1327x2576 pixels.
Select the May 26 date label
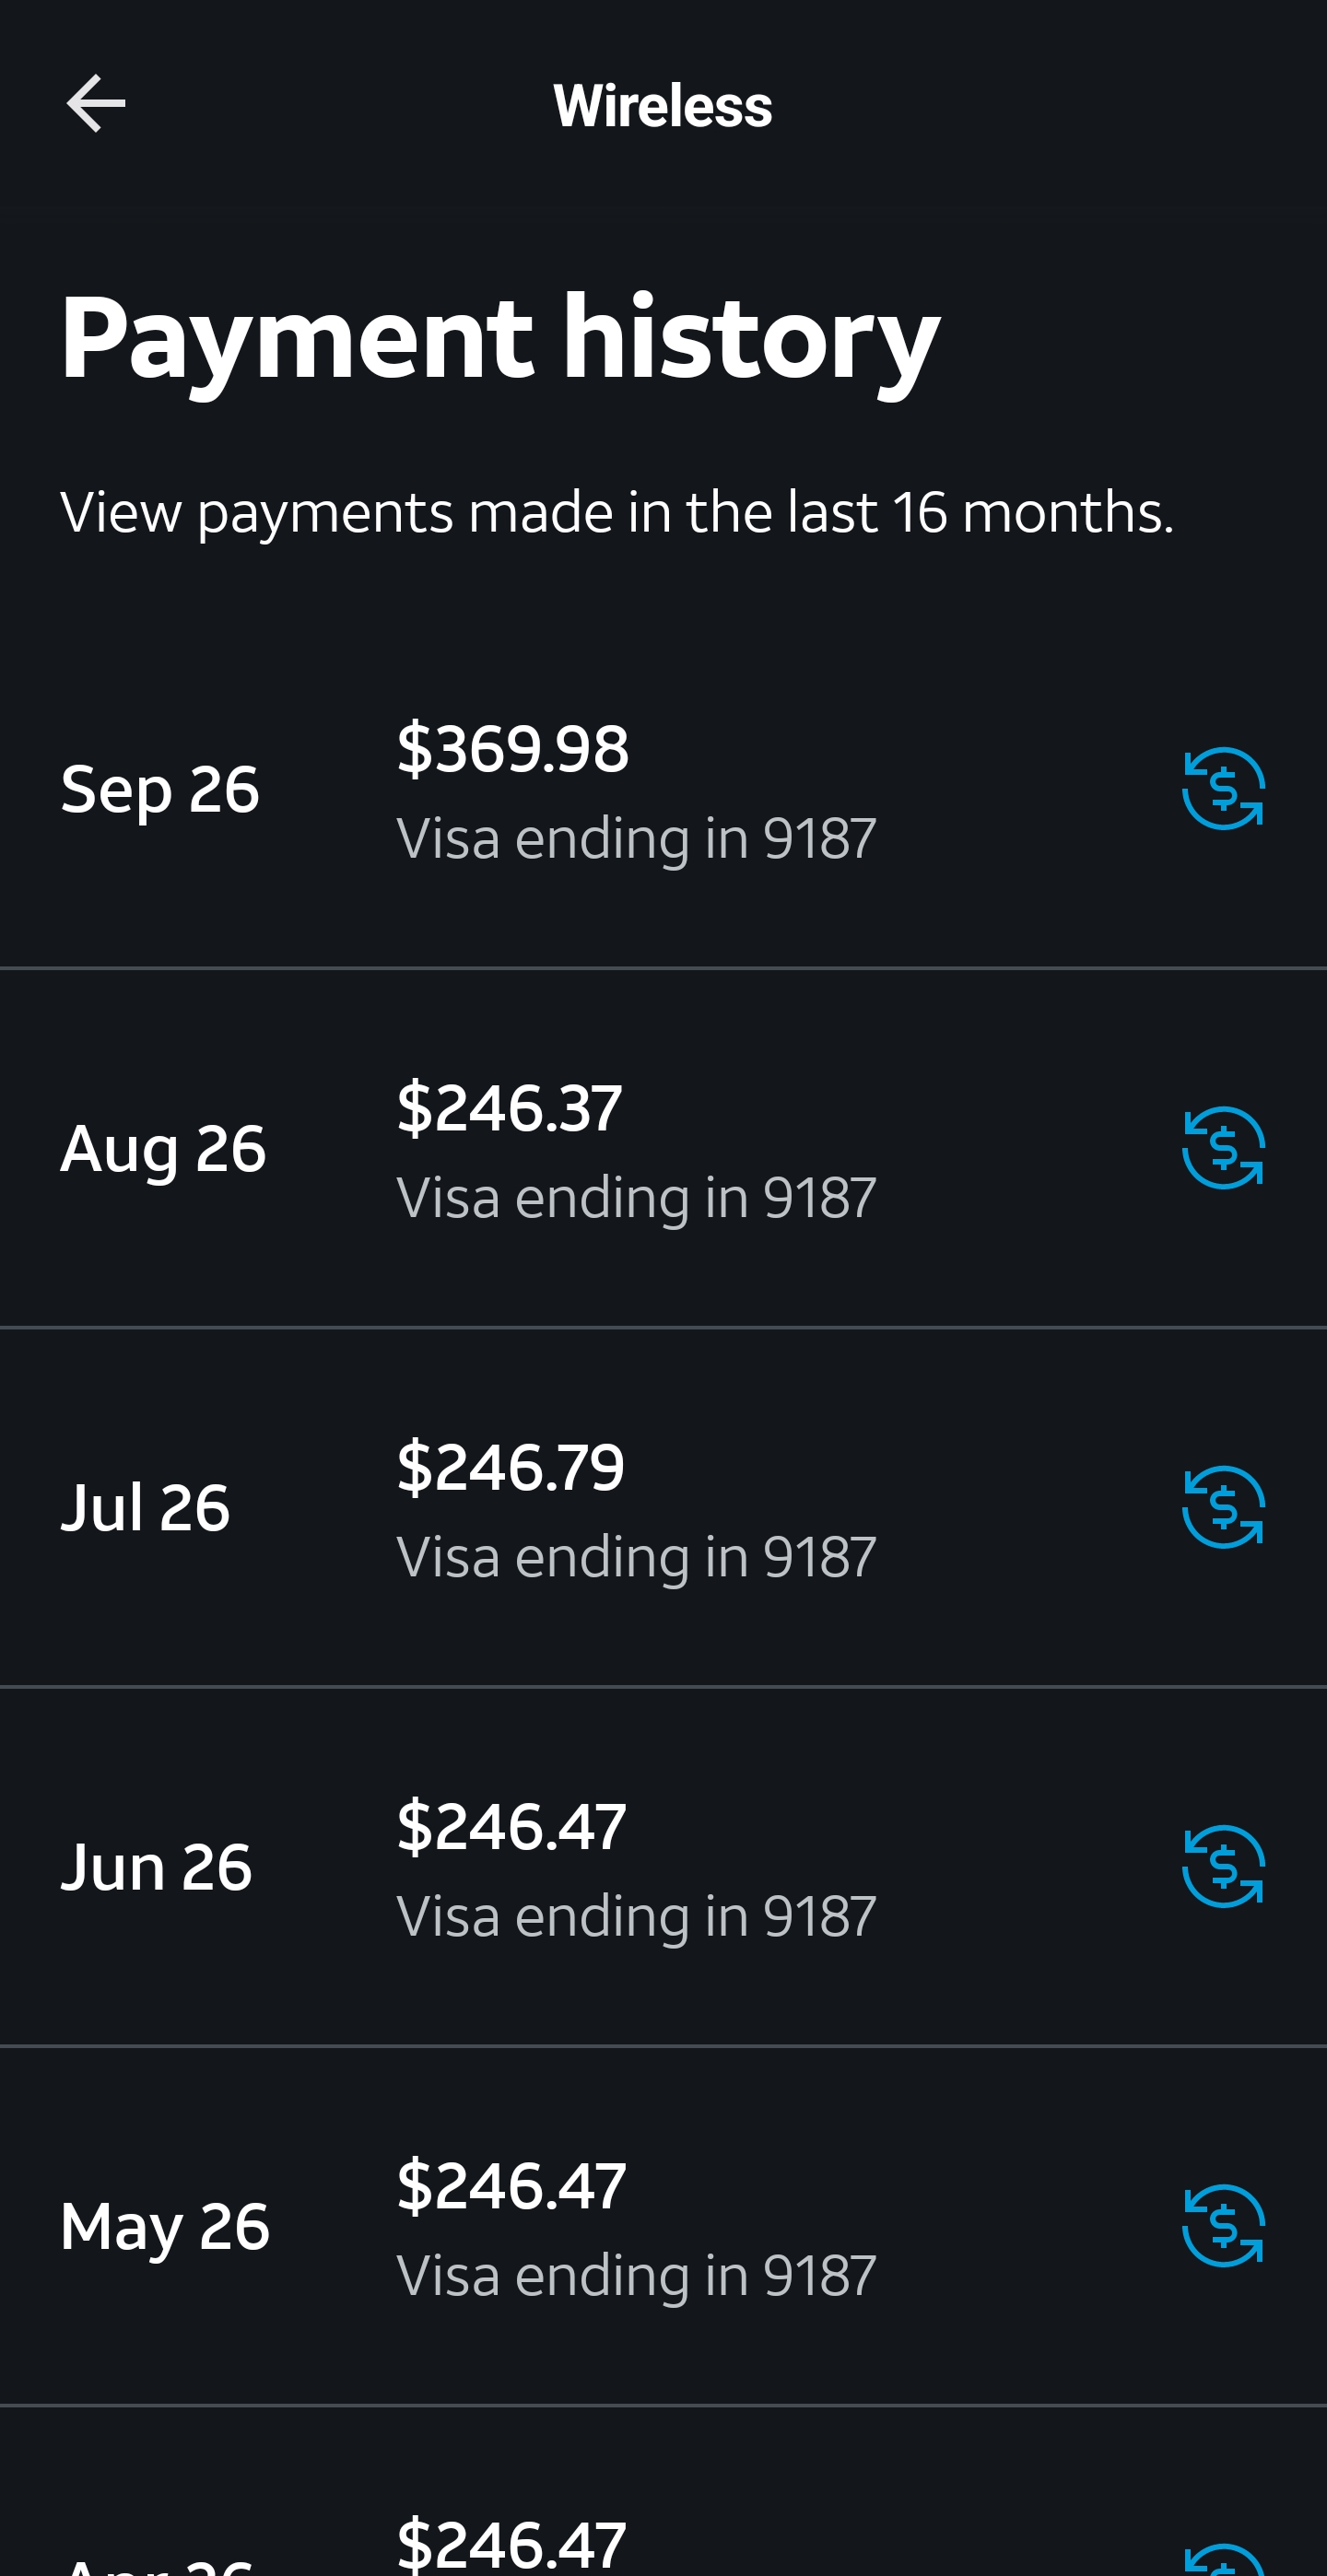click(x=165, y=2226)
